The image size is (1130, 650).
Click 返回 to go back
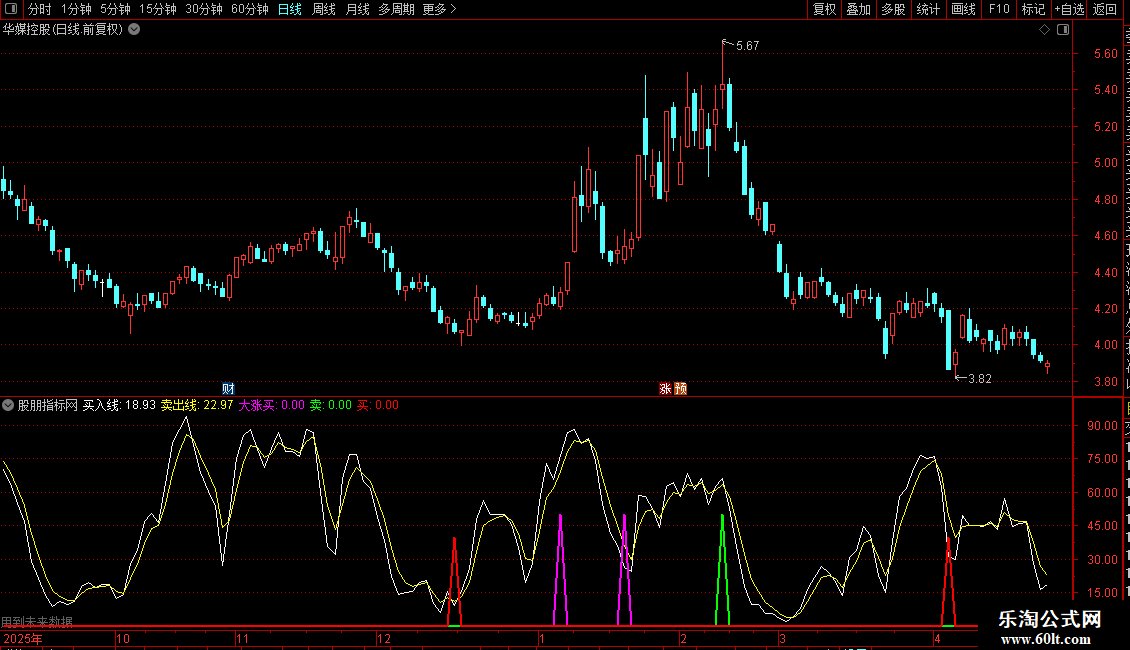pyautogui.click(x=1105, y=9)
